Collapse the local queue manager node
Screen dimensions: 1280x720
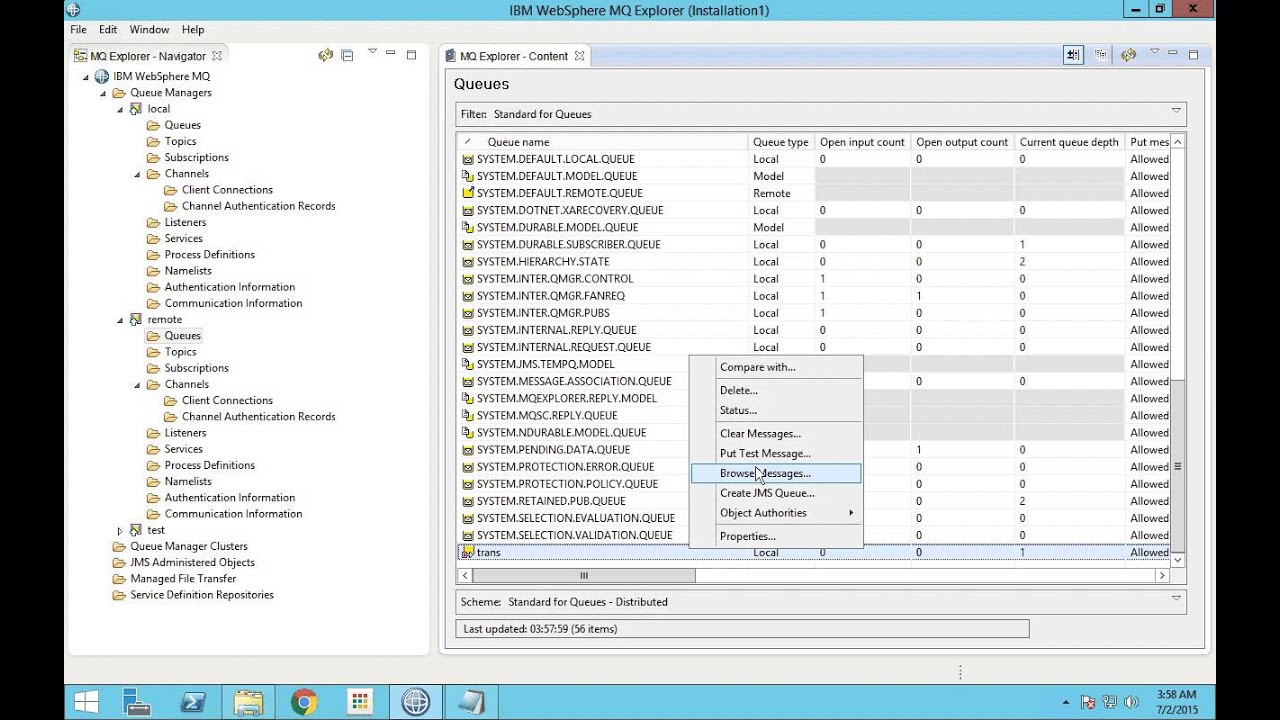coord(120,109)
